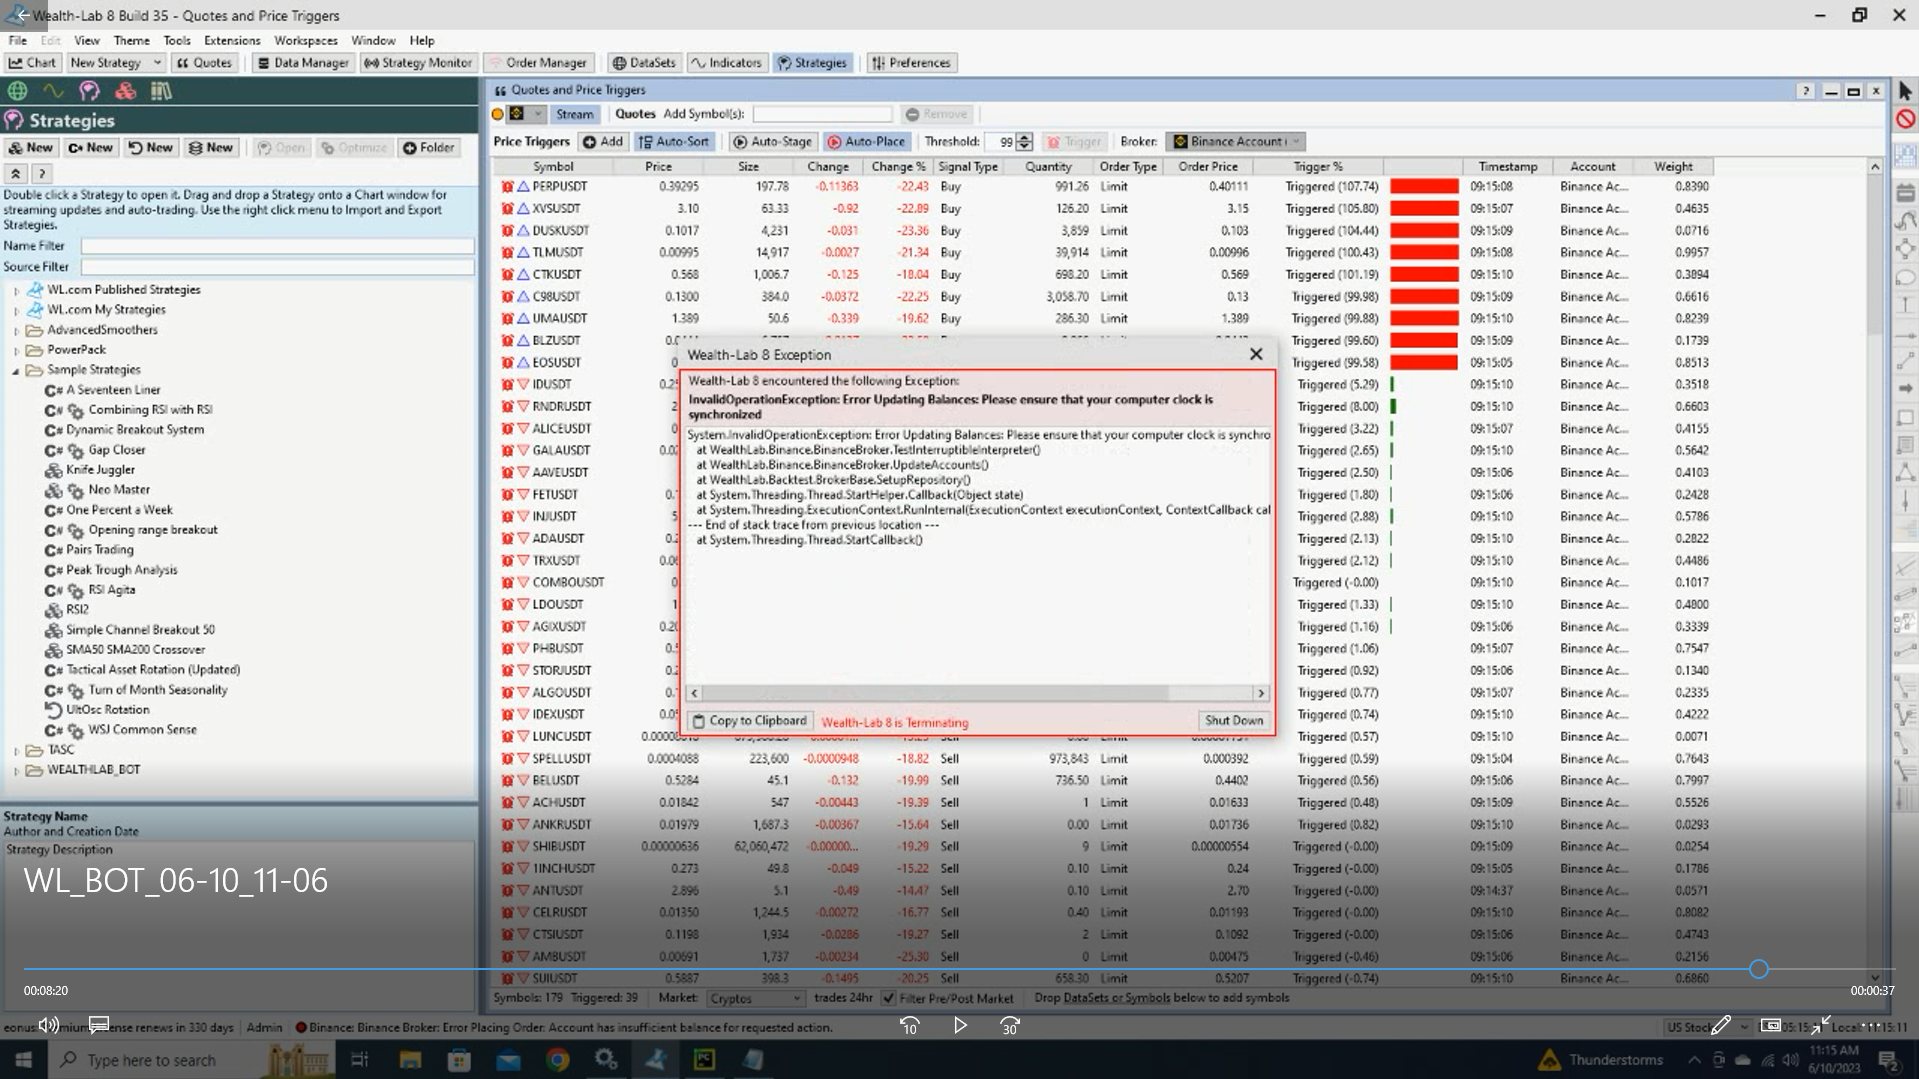Viewport: 1919px width, 1079px height.
Task: Click the Folder button in Strategies panel
Action: coord(429,147)
